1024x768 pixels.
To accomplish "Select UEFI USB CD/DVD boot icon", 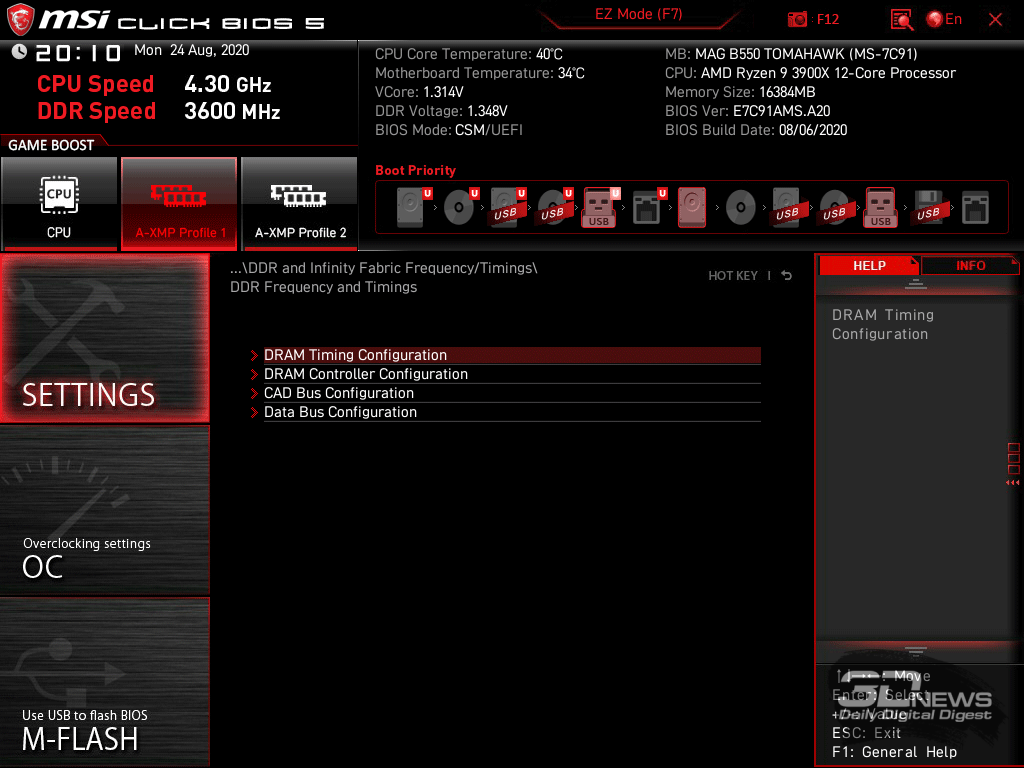I will pos(554,207).
